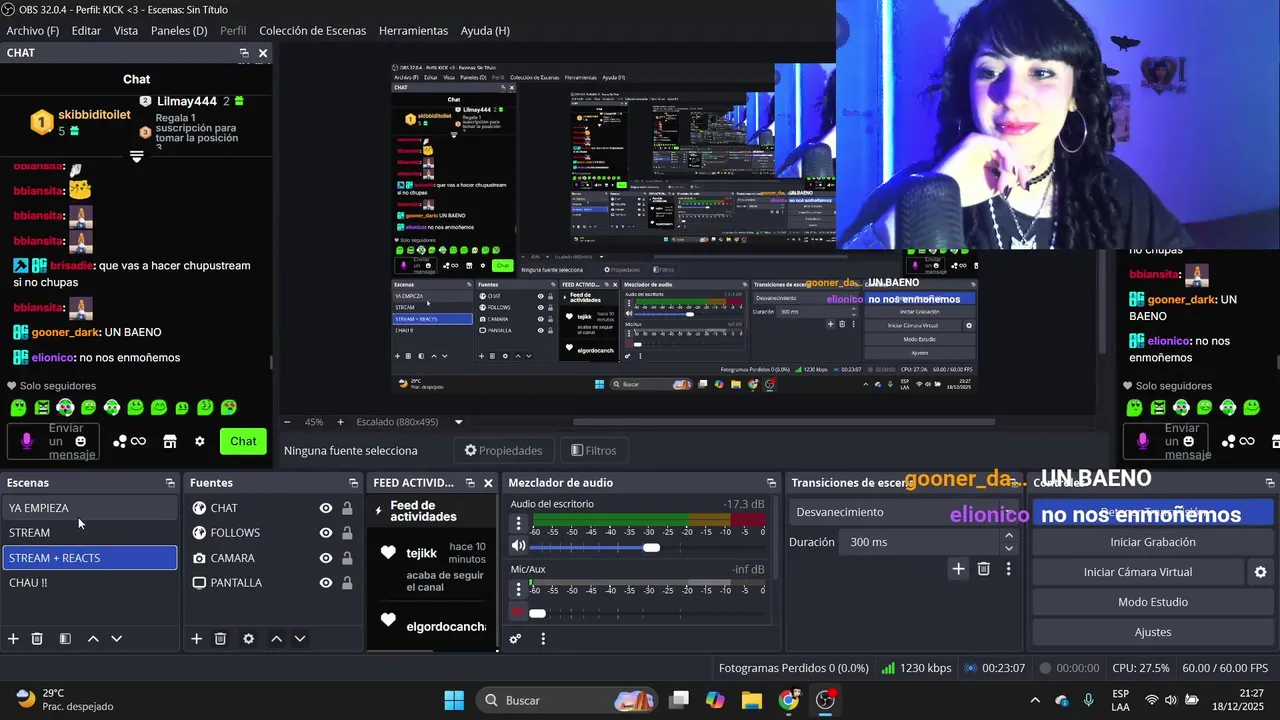Open source properties gear in Fuentes toolbar
The image size is (1280, 720).
click(249, 639)
